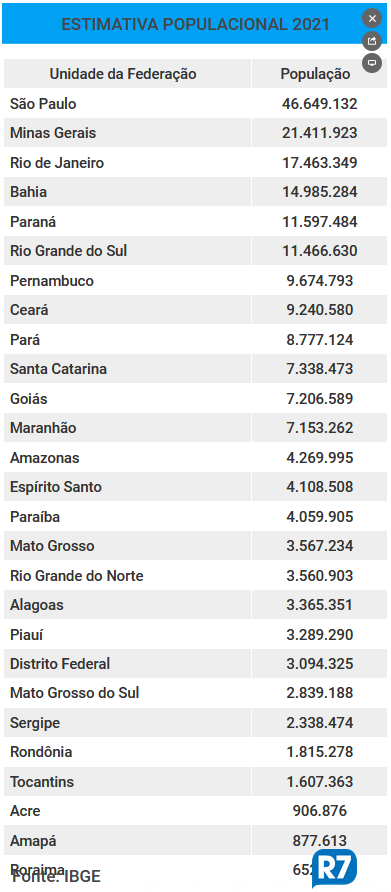Click Pernambuco population 9.674.793
Image resolution: width=391 pixels, height=892 pixels.
(320, 280)
